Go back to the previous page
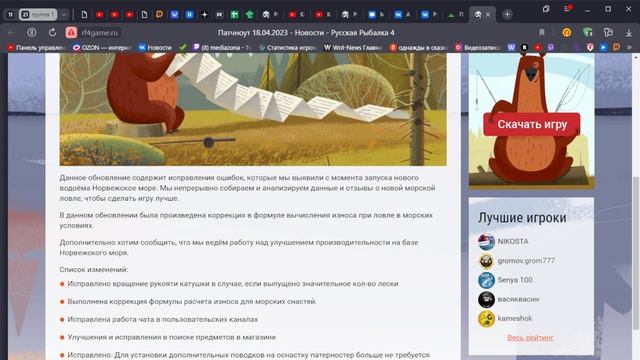640x360 pixels. point(11,32)
